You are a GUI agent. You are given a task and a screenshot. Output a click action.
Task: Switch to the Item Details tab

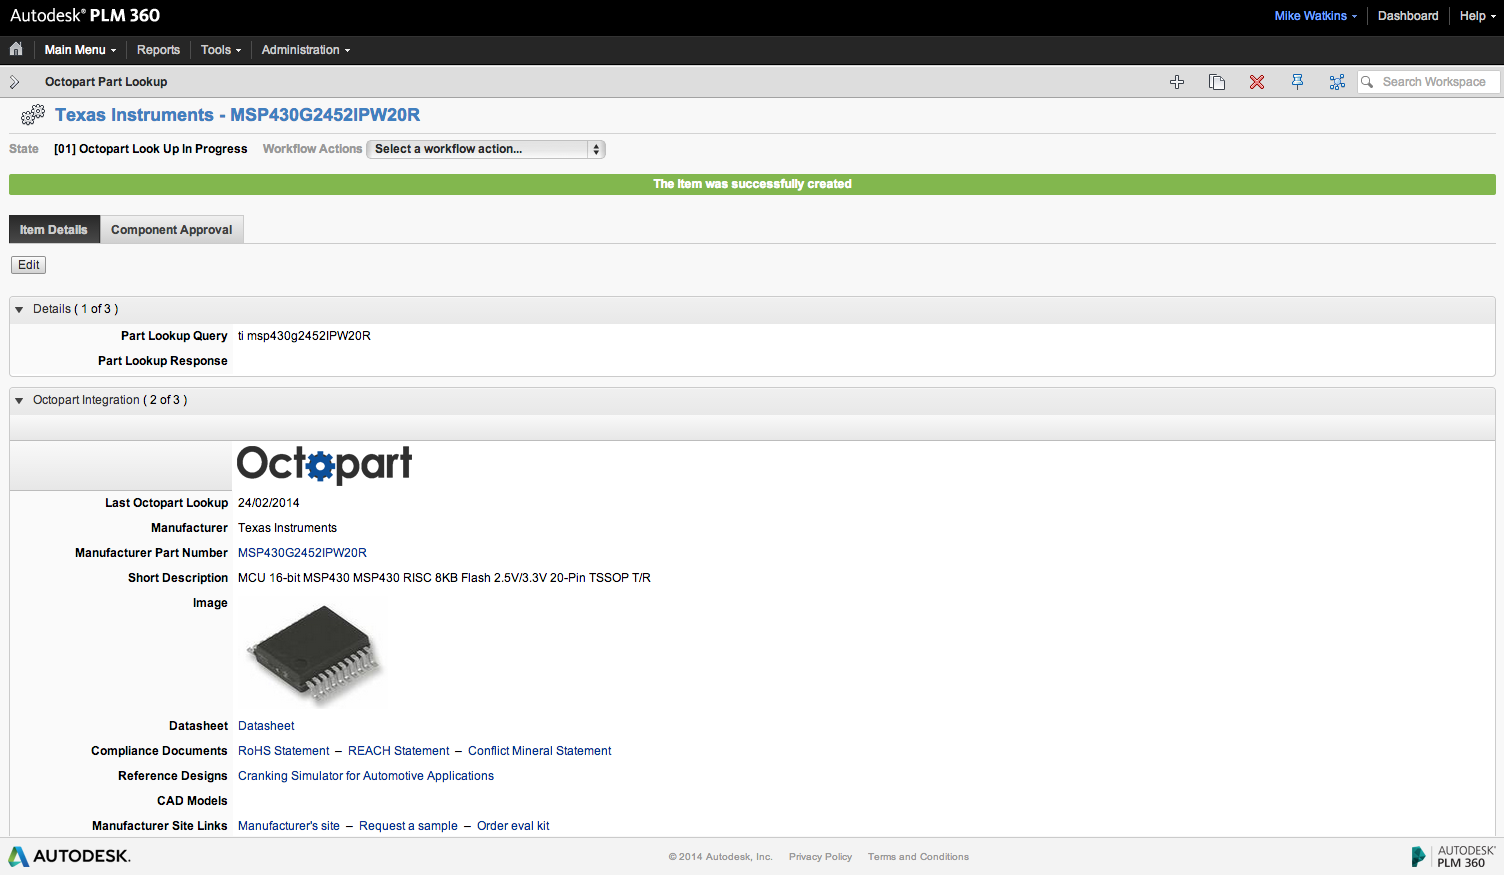pos(54,229)
